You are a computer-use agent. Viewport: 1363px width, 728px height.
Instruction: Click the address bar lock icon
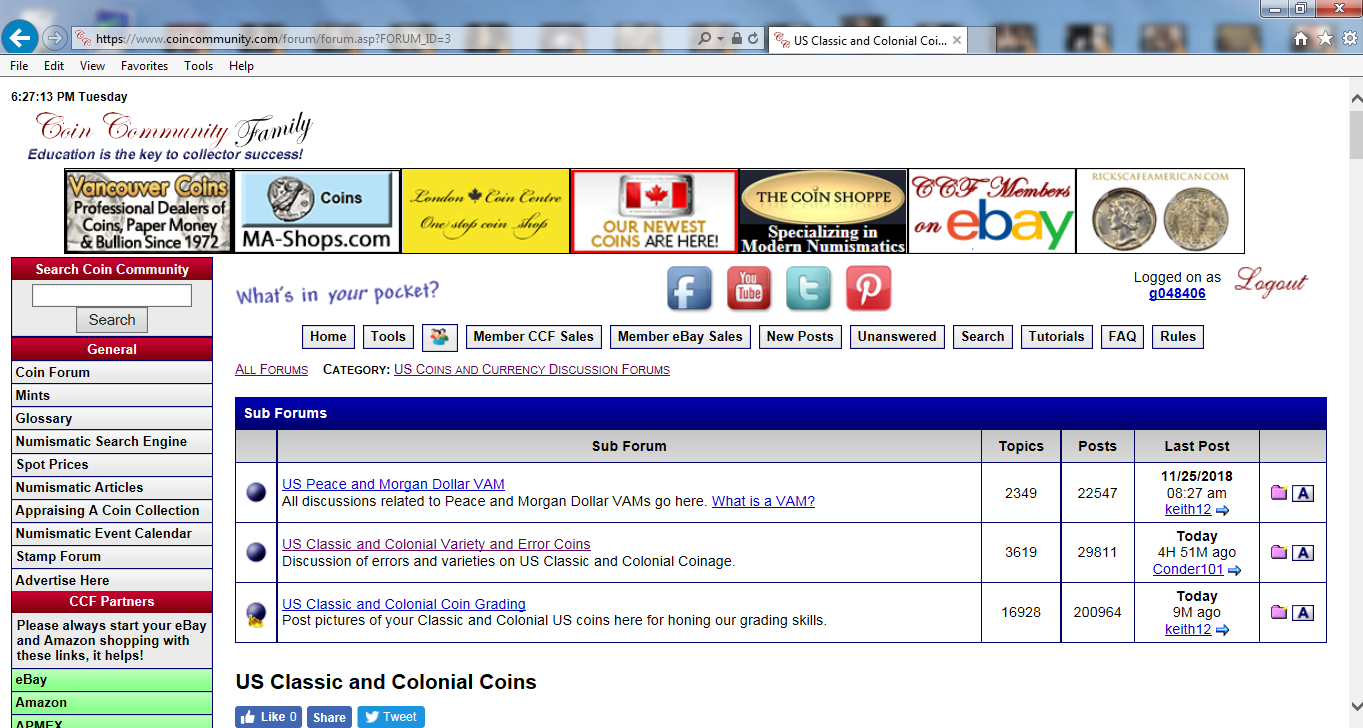[737, 39]
